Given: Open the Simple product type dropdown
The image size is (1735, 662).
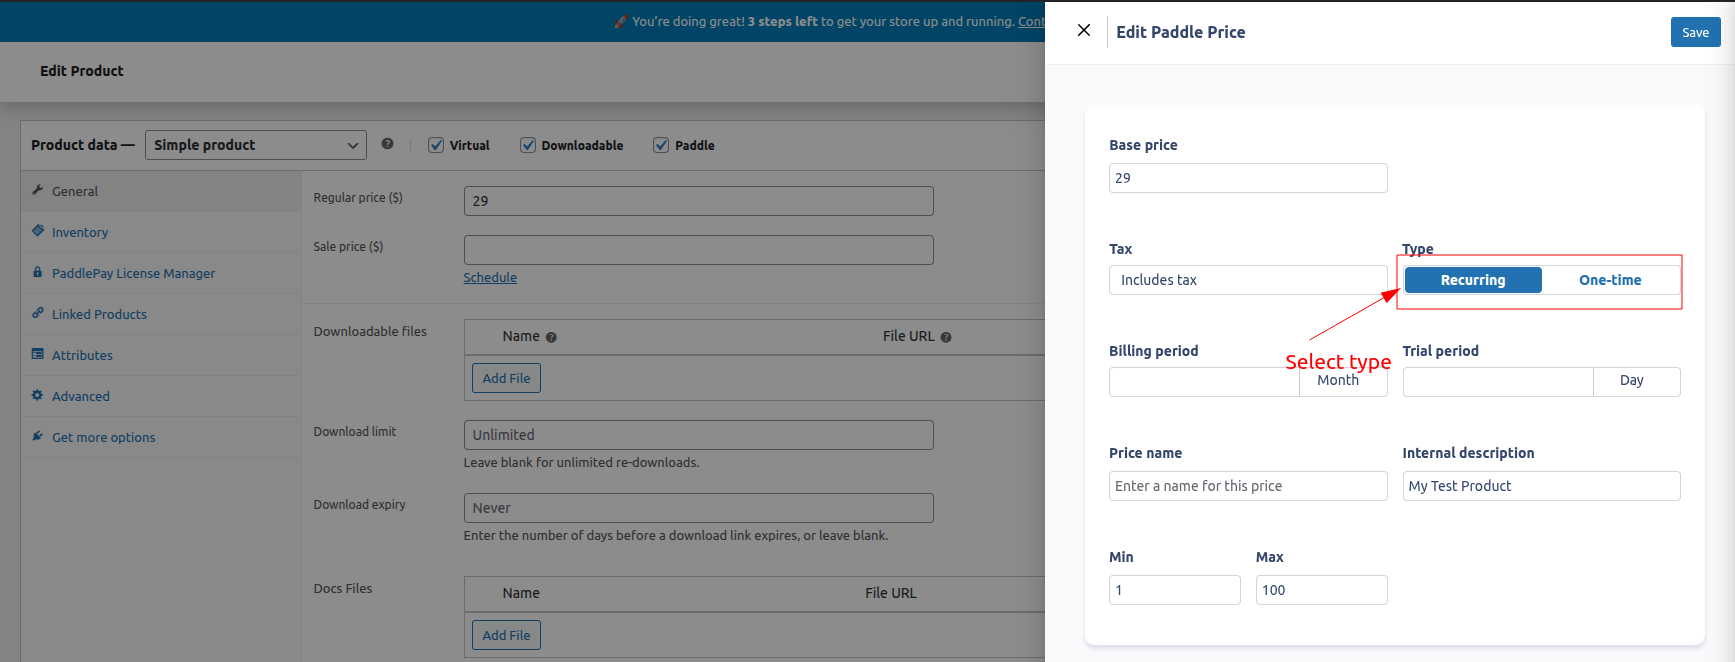Looking at the screenshot, I should (x=256, y=145).
